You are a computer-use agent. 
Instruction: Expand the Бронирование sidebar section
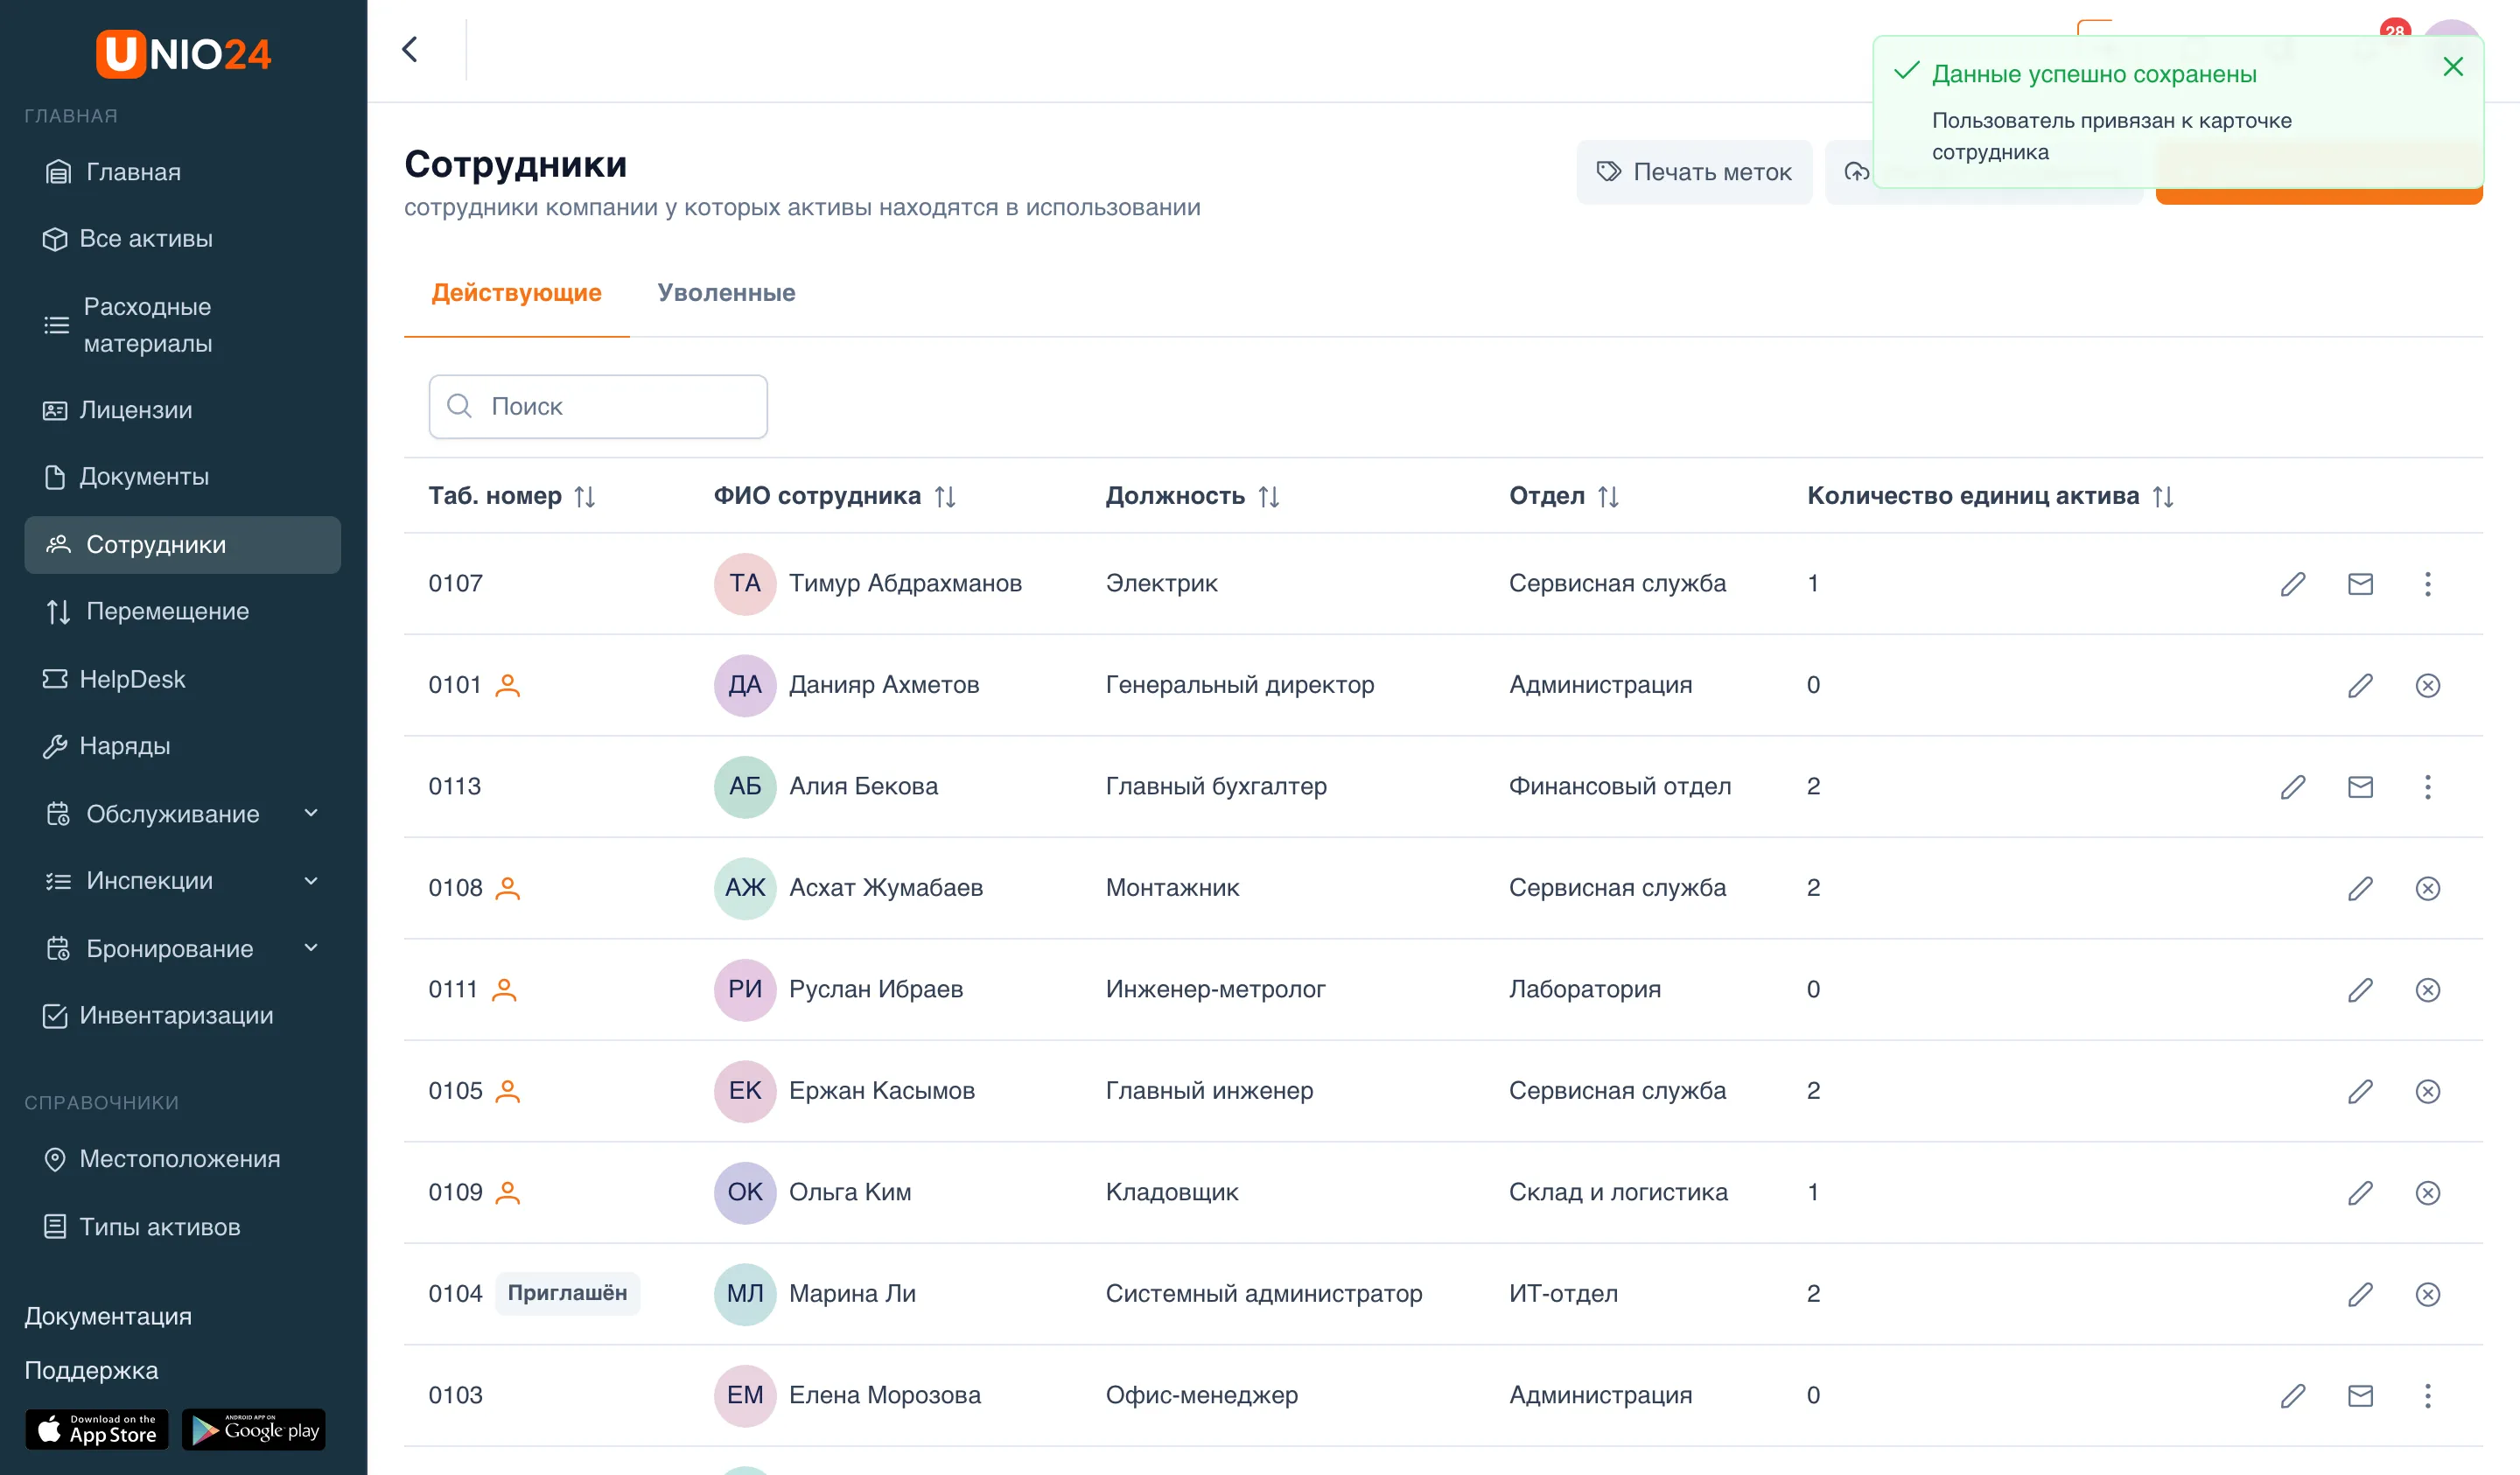(x=182, y=948)
